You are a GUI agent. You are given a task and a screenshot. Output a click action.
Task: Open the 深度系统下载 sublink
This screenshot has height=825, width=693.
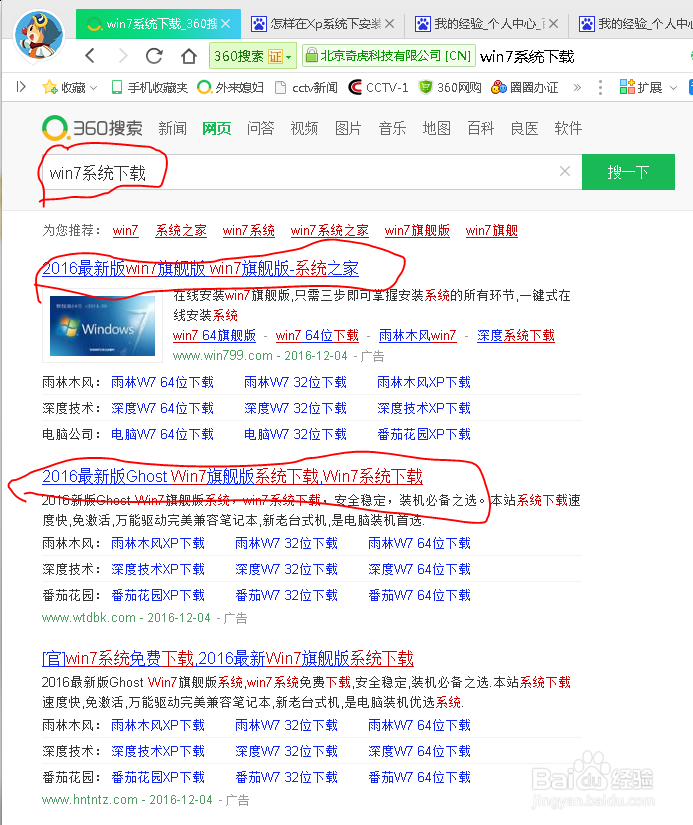click(516, 336)
